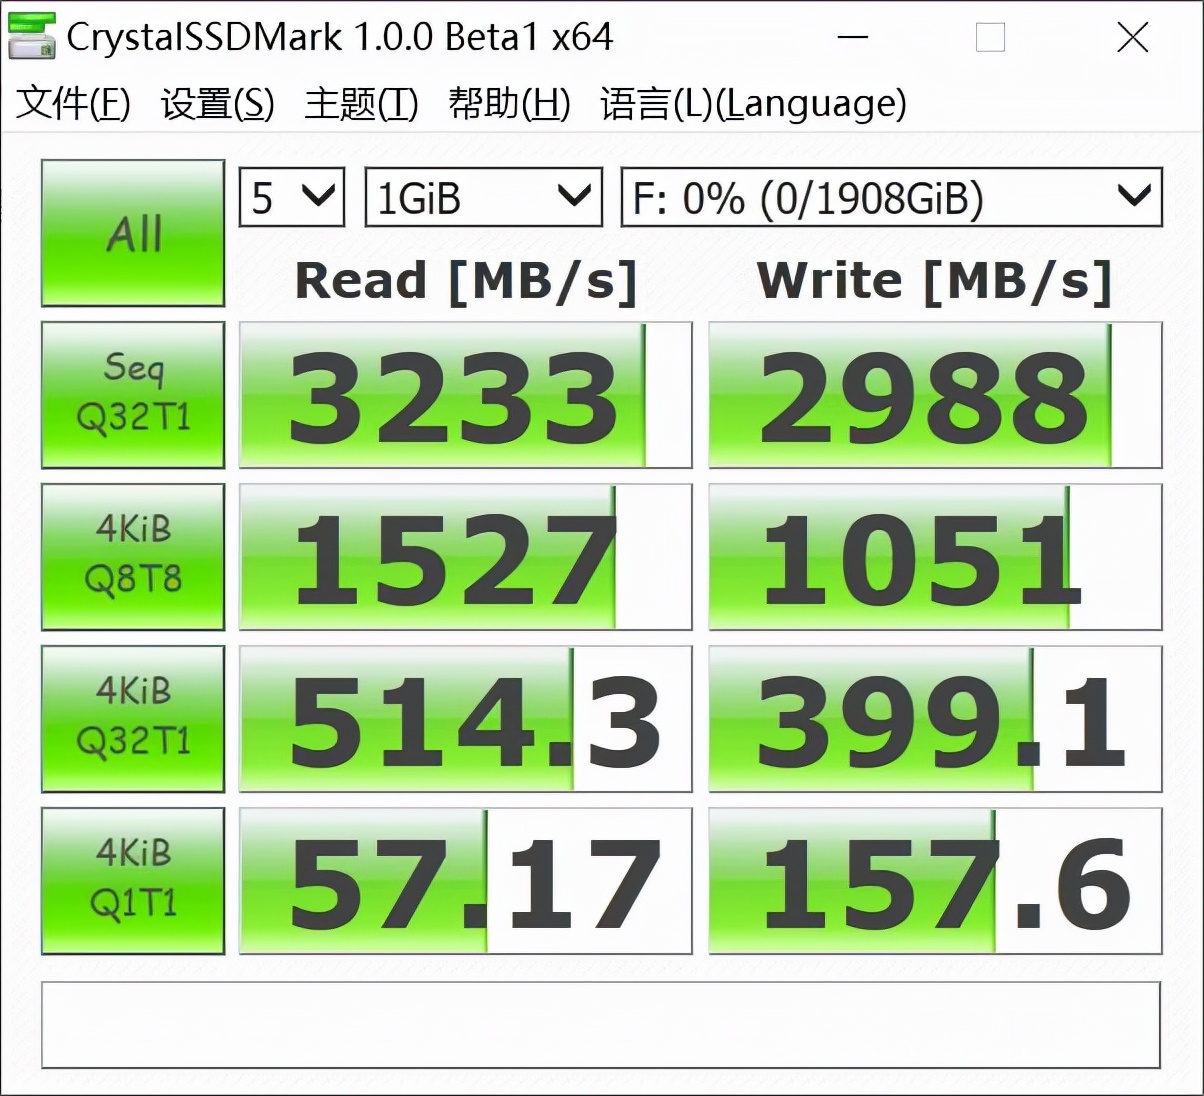
Task: Click the 4KiB Q1T1 write result 157.6
Action: pos(936,881)
